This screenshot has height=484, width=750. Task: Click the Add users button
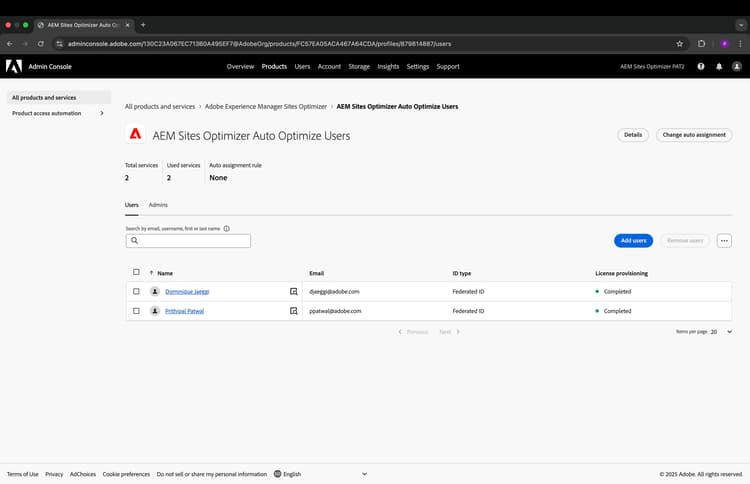tap(633, 241)
